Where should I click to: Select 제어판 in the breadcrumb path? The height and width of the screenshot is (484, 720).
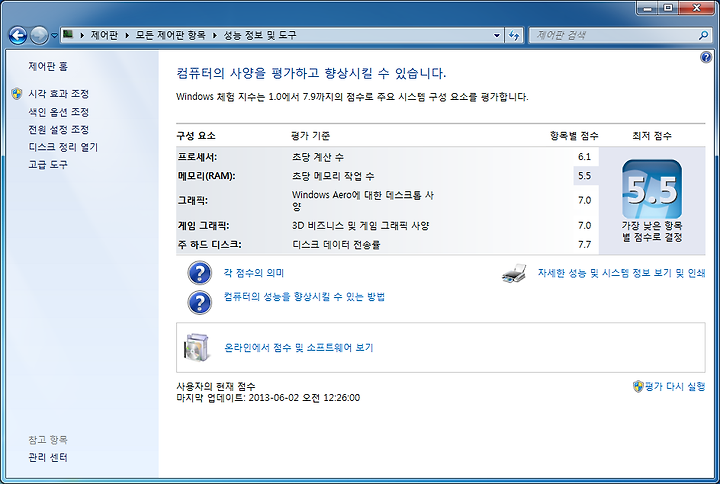104,35
